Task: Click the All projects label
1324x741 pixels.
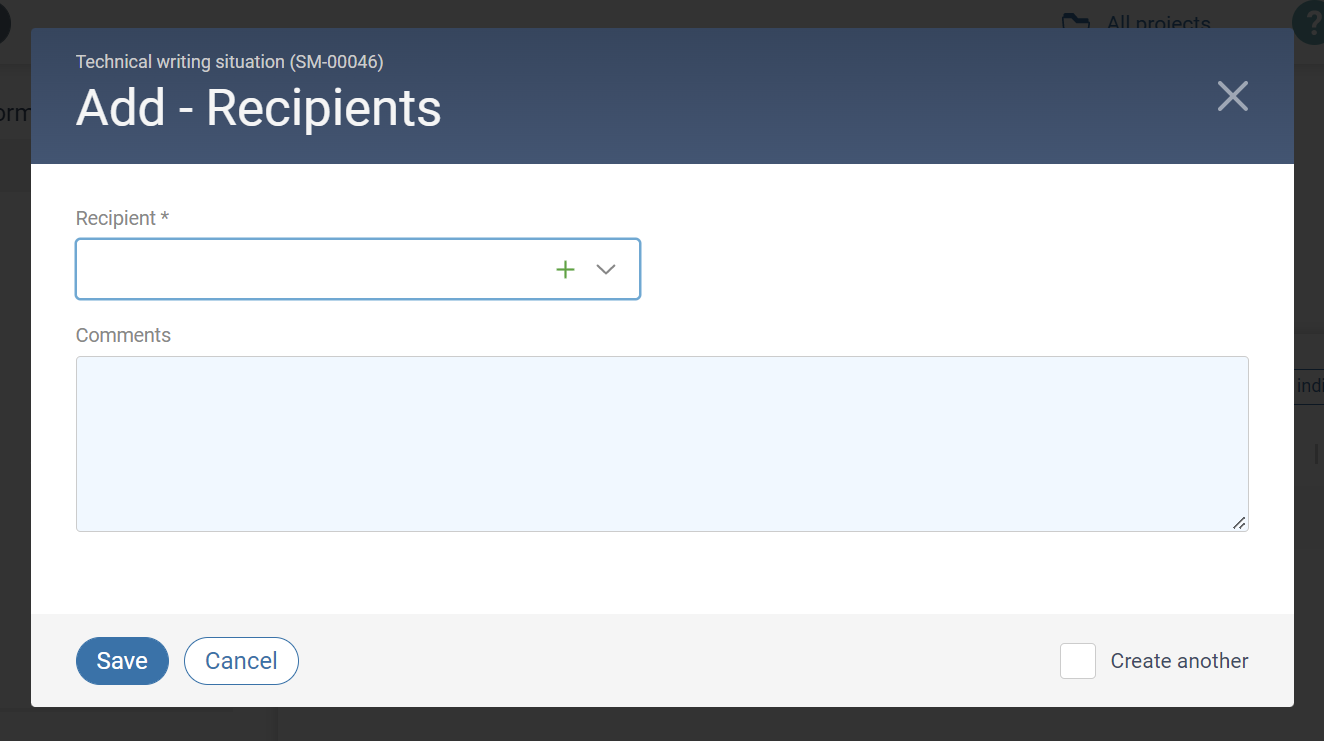Action: coord(1157,23)
